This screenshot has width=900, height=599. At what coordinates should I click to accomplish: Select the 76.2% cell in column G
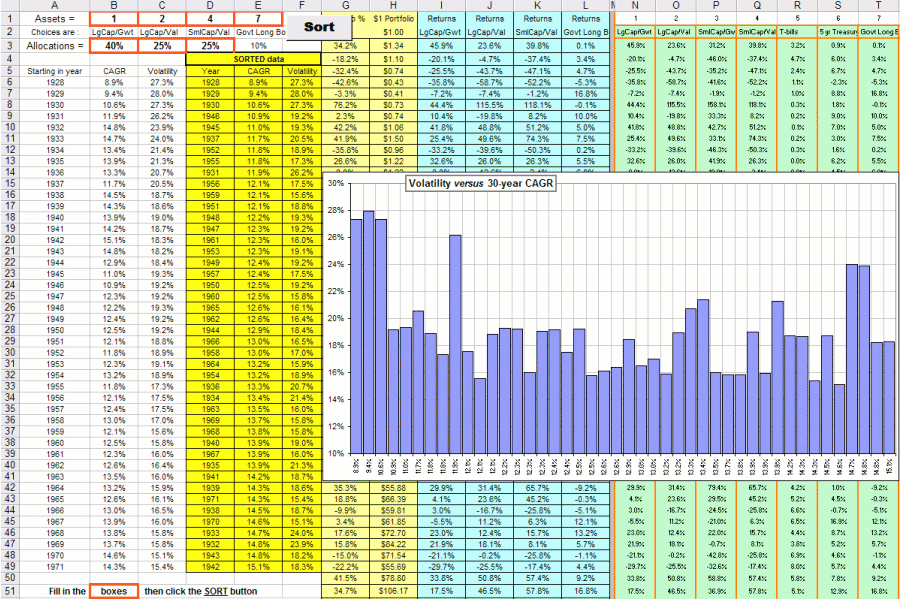point(346,105)
